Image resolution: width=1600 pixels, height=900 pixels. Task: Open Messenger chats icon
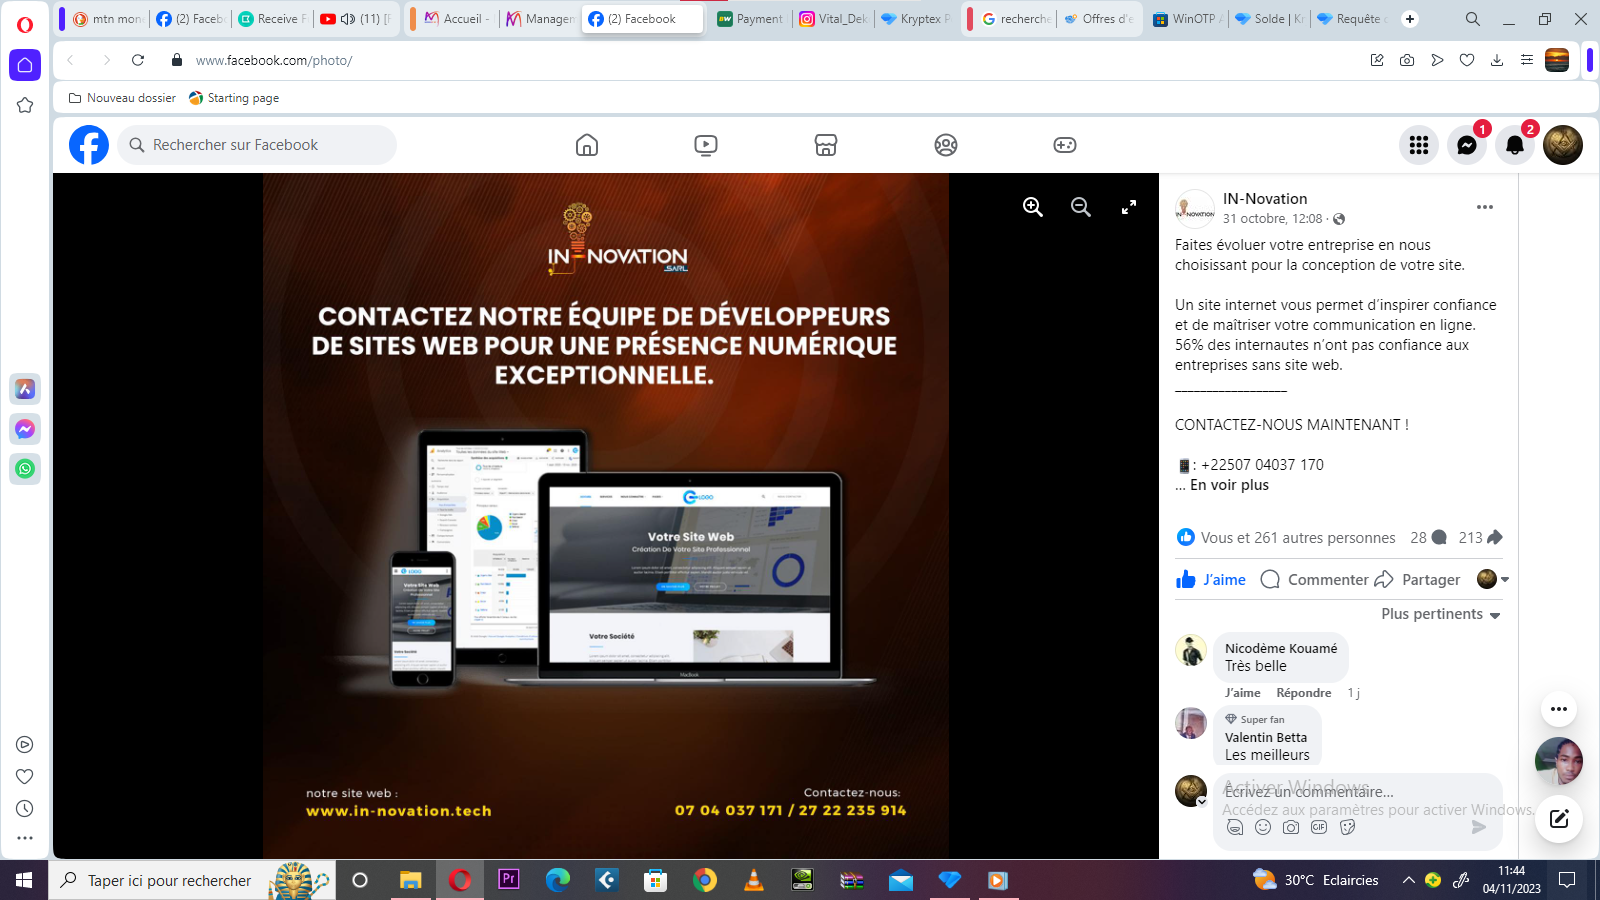point(1467,145)
